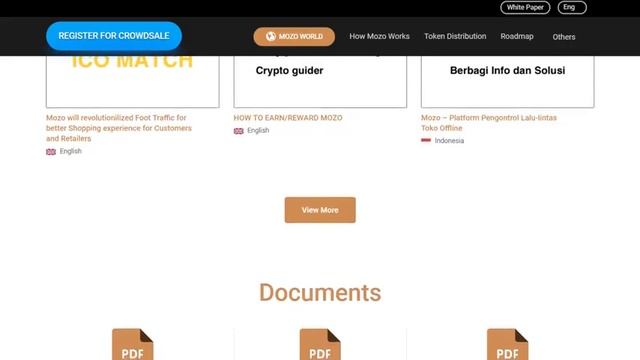Open the Mozo World button
Screen dimensions: 640x360
pyautogui.click(x=294, y=36)
